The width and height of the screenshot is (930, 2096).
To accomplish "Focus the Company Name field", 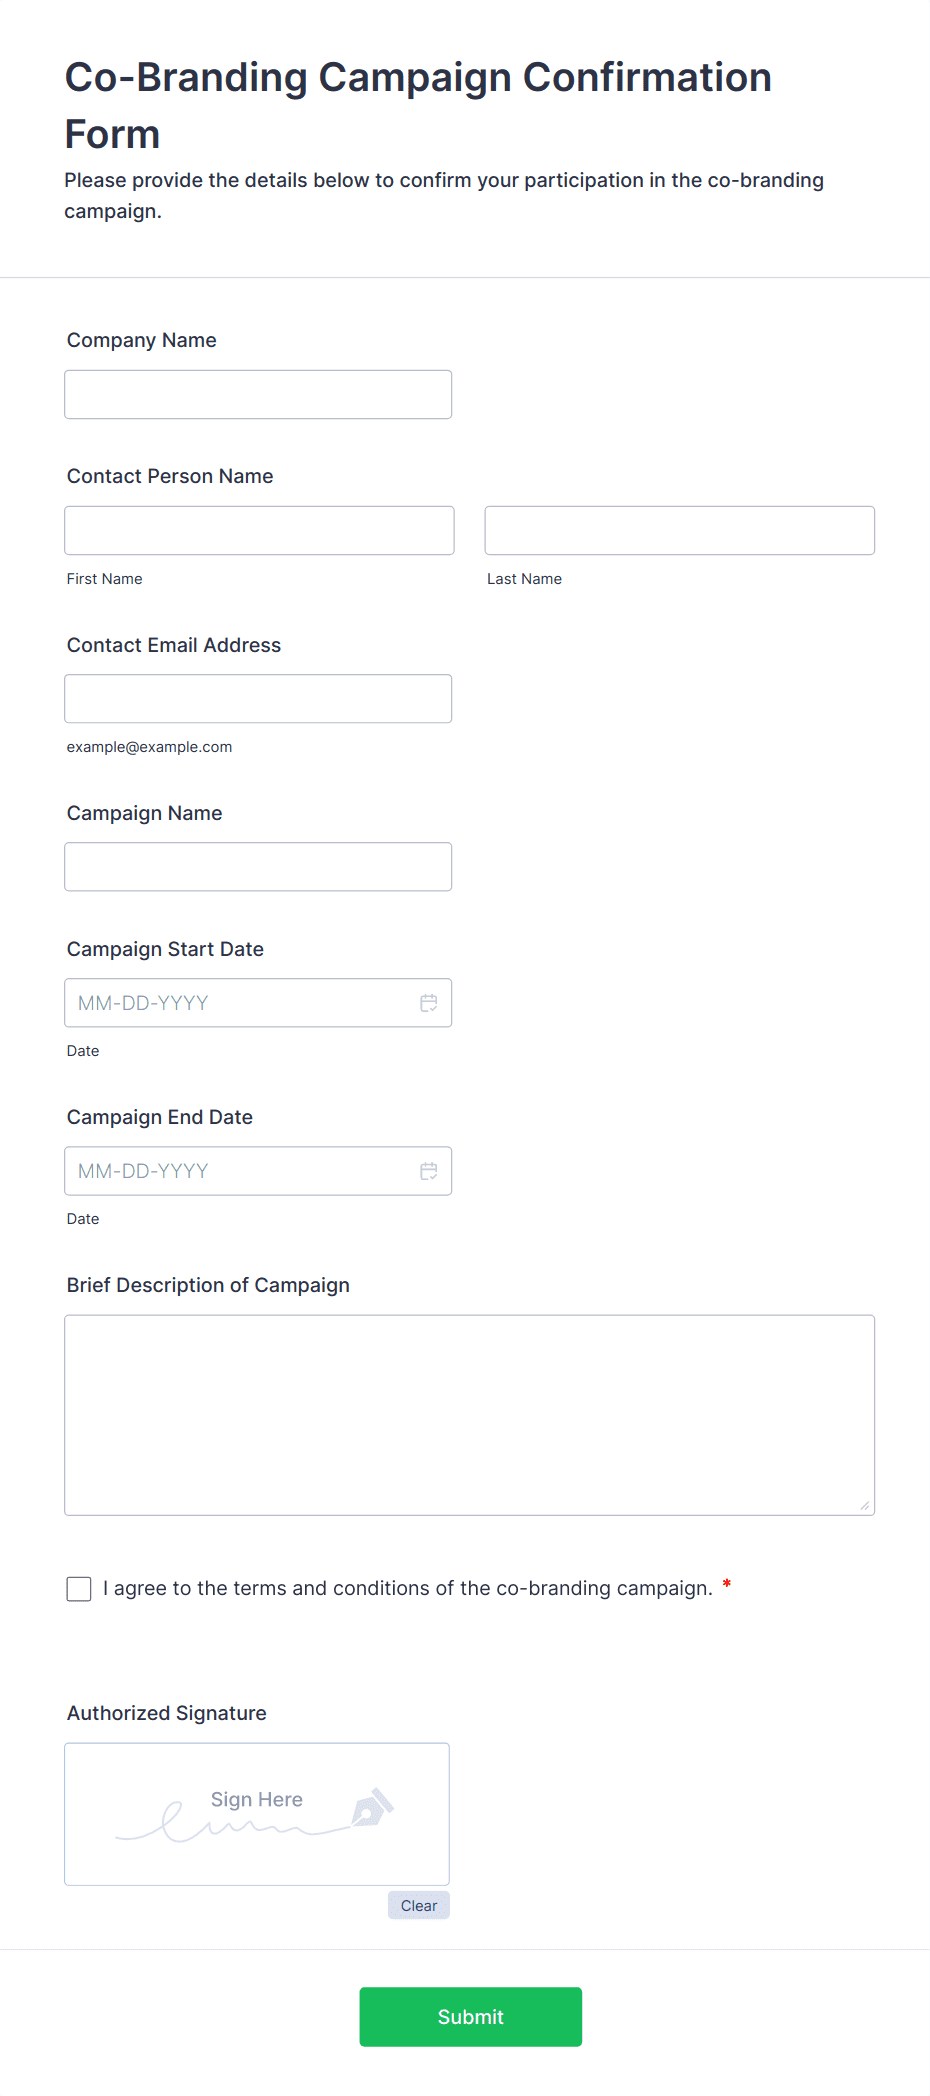I will (258, 395).
